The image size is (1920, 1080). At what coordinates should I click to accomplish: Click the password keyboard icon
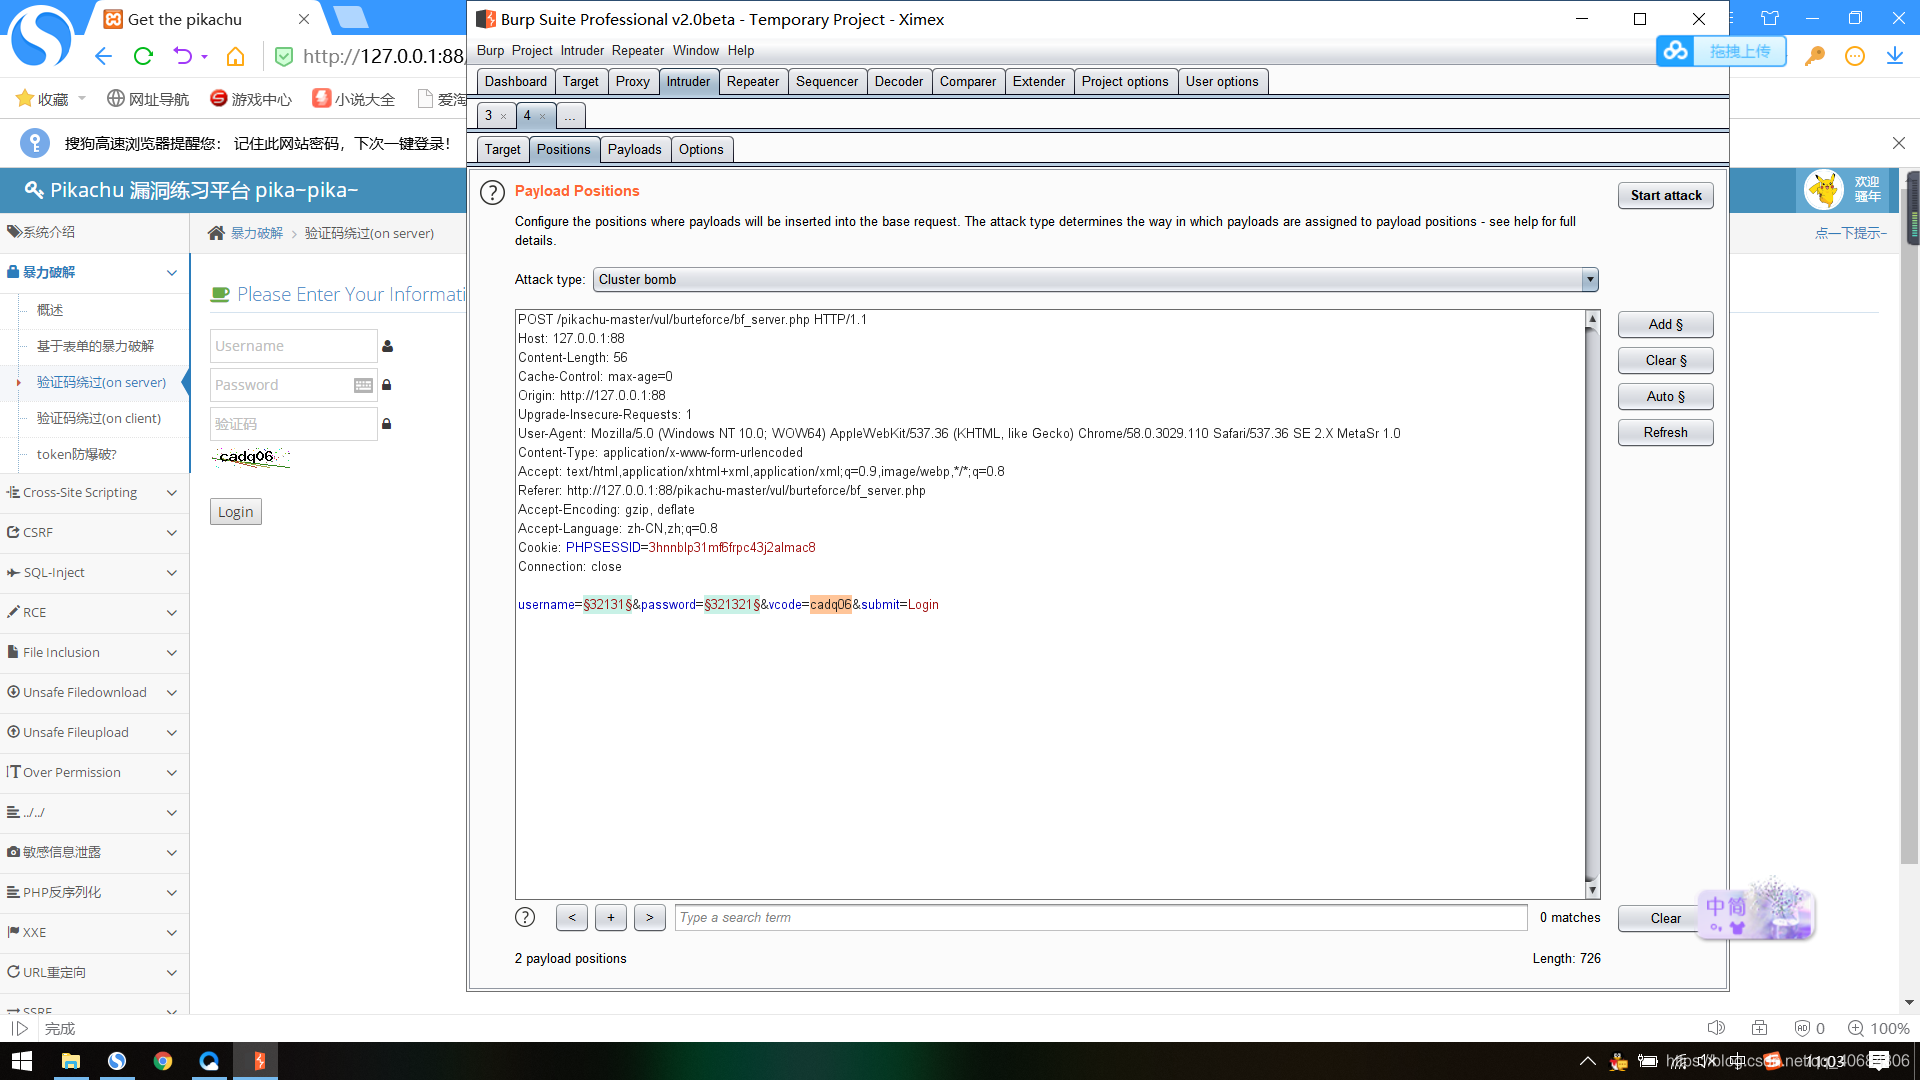(363, 385)
